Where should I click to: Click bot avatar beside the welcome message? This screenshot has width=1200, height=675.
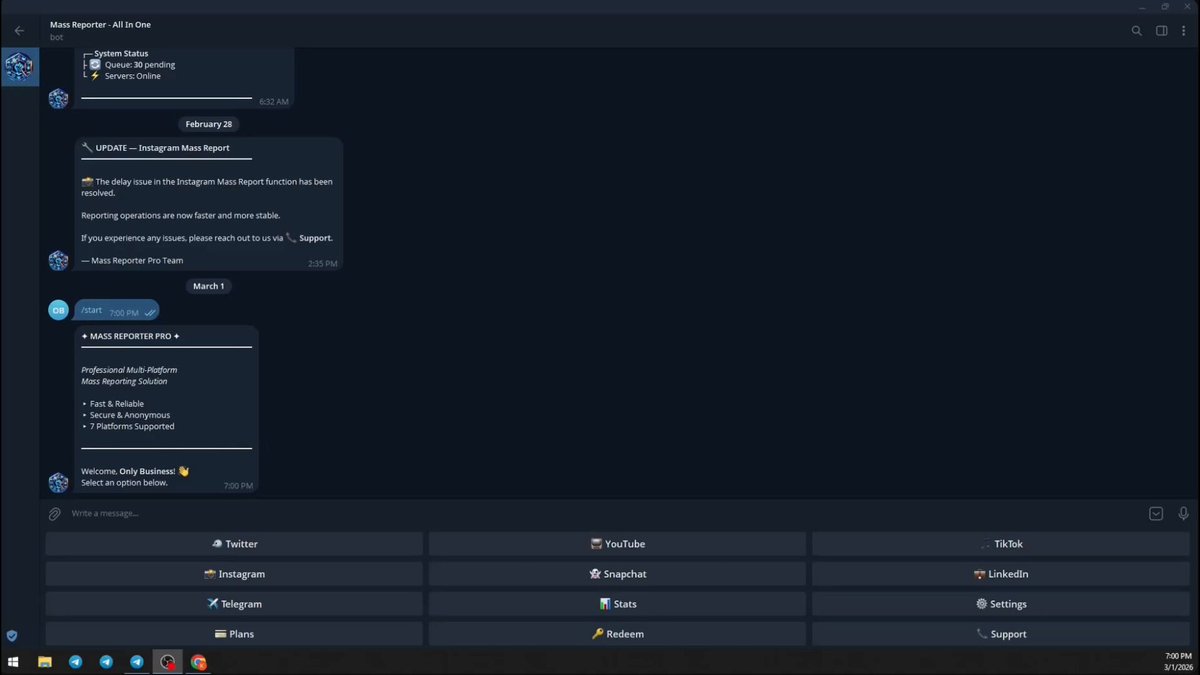59,482
